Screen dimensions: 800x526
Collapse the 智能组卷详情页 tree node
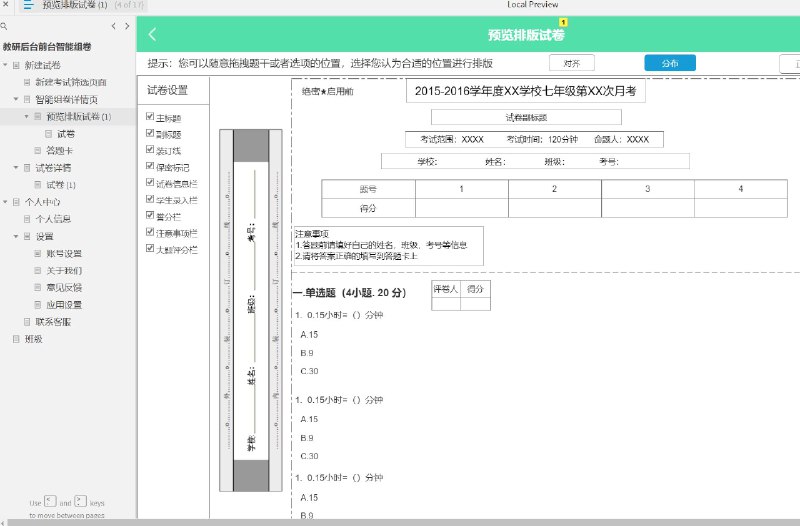(x=16, y=99)
